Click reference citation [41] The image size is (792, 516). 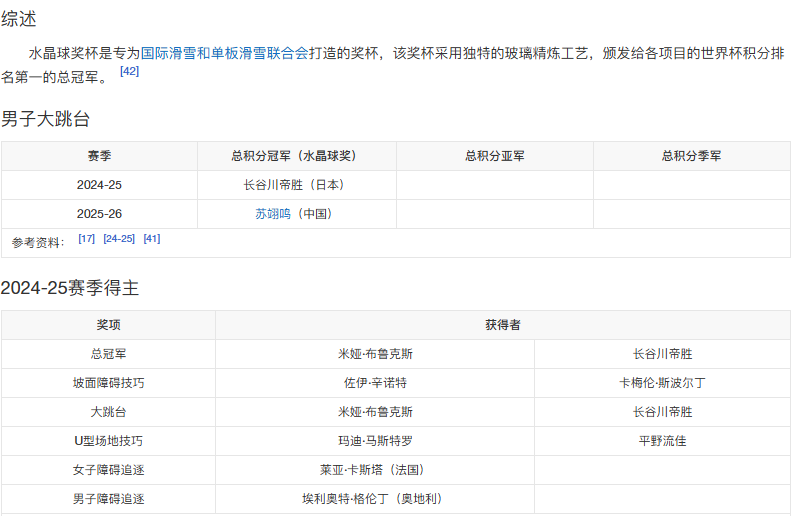[152, 238]
